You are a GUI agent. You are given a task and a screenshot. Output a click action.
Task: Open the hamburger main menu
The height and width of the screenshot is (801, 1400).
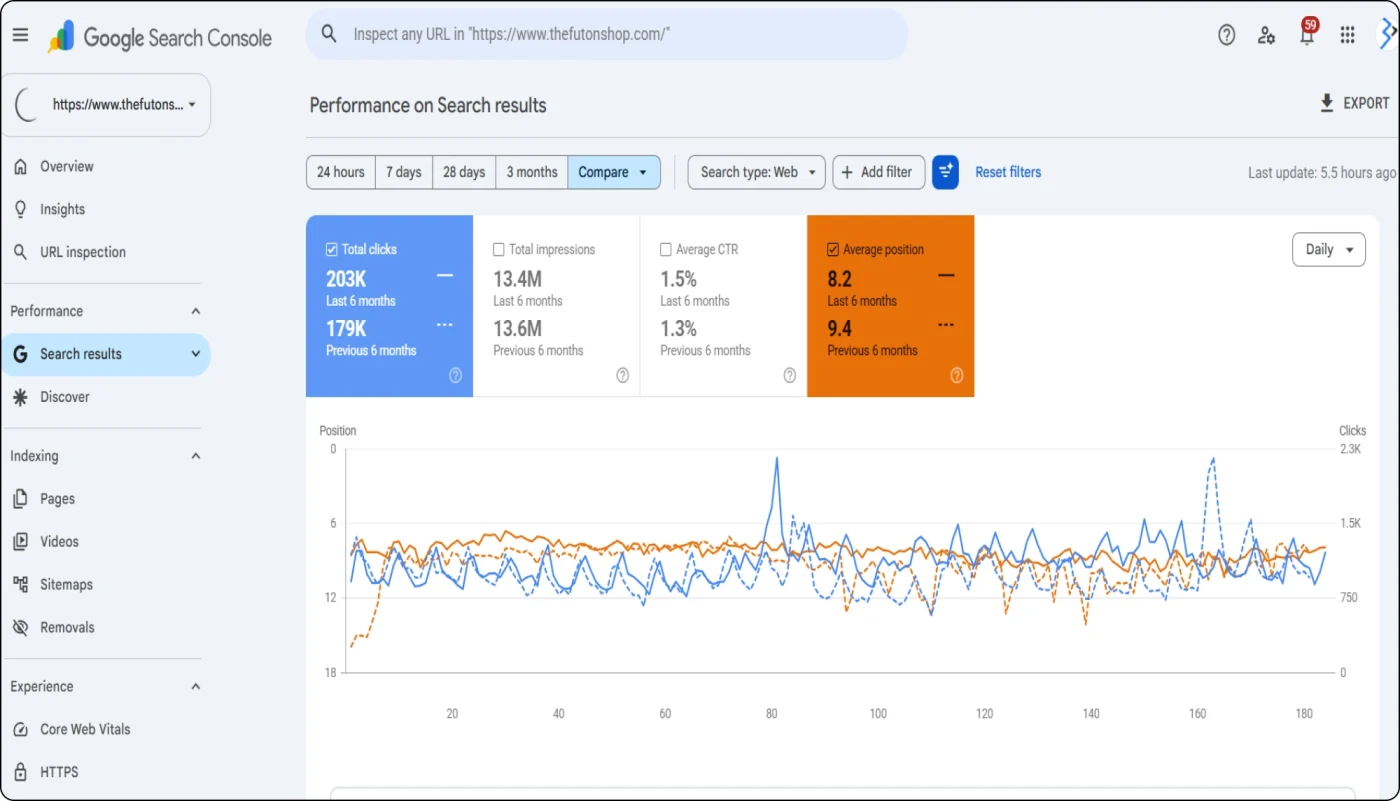20,35
